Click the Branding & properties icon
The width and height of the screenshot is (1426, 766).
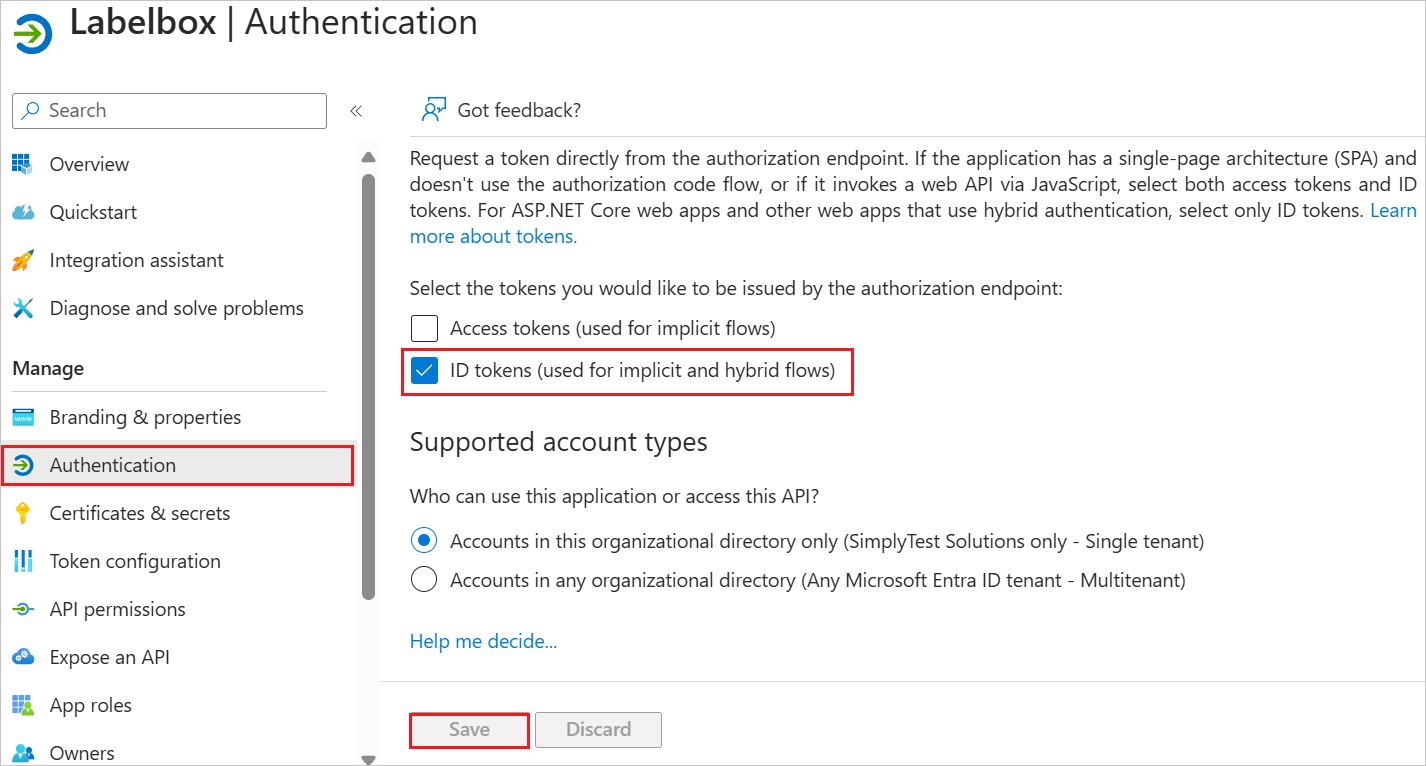(x=23, y=417)
